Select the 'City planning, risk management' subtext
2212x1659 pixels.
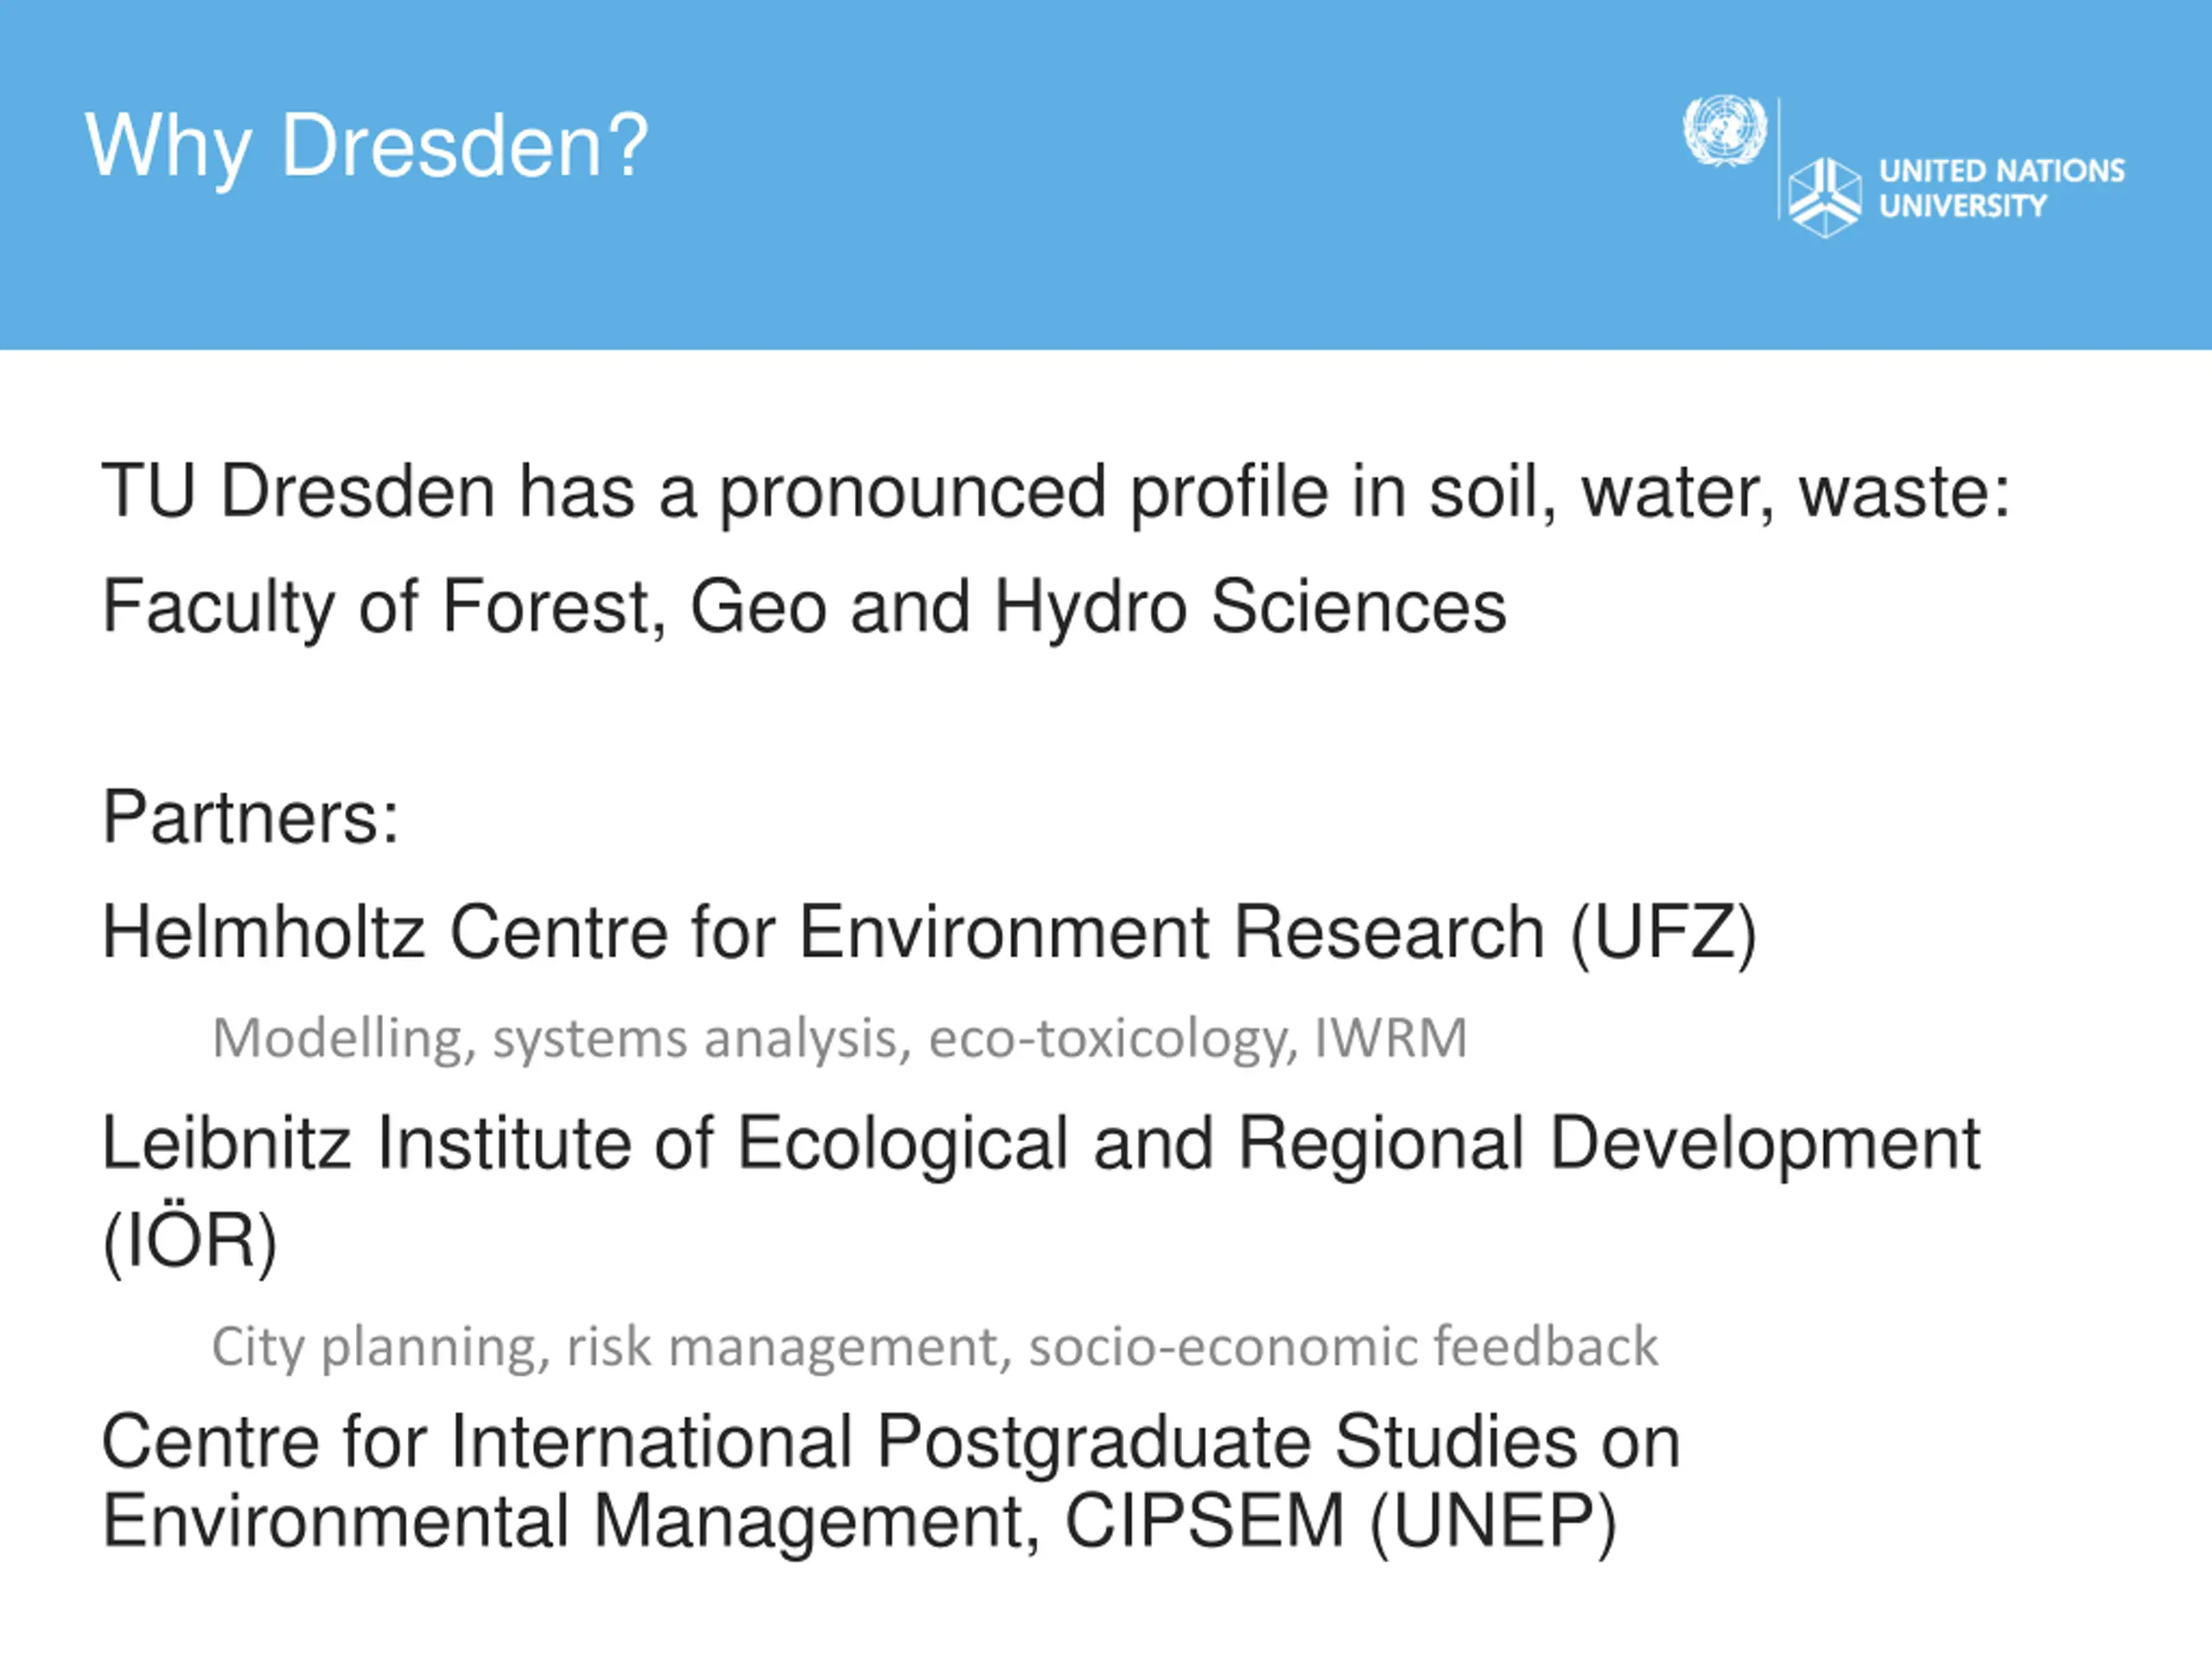(935, 1346)
